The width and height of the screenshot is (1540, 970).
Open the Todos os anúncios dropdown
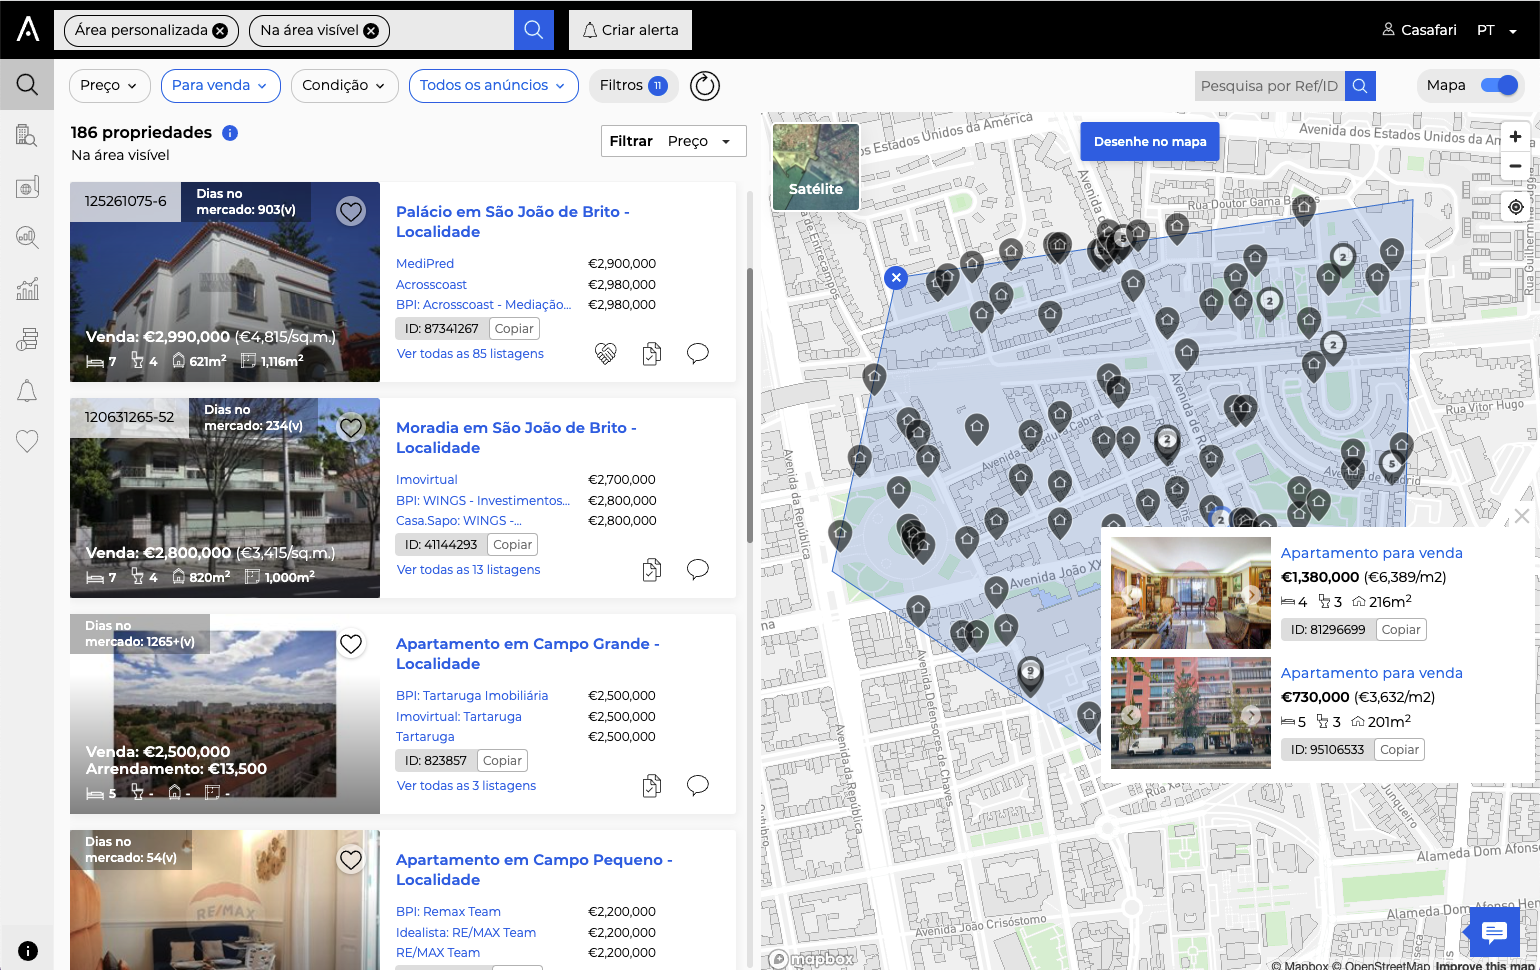(493, 86)
